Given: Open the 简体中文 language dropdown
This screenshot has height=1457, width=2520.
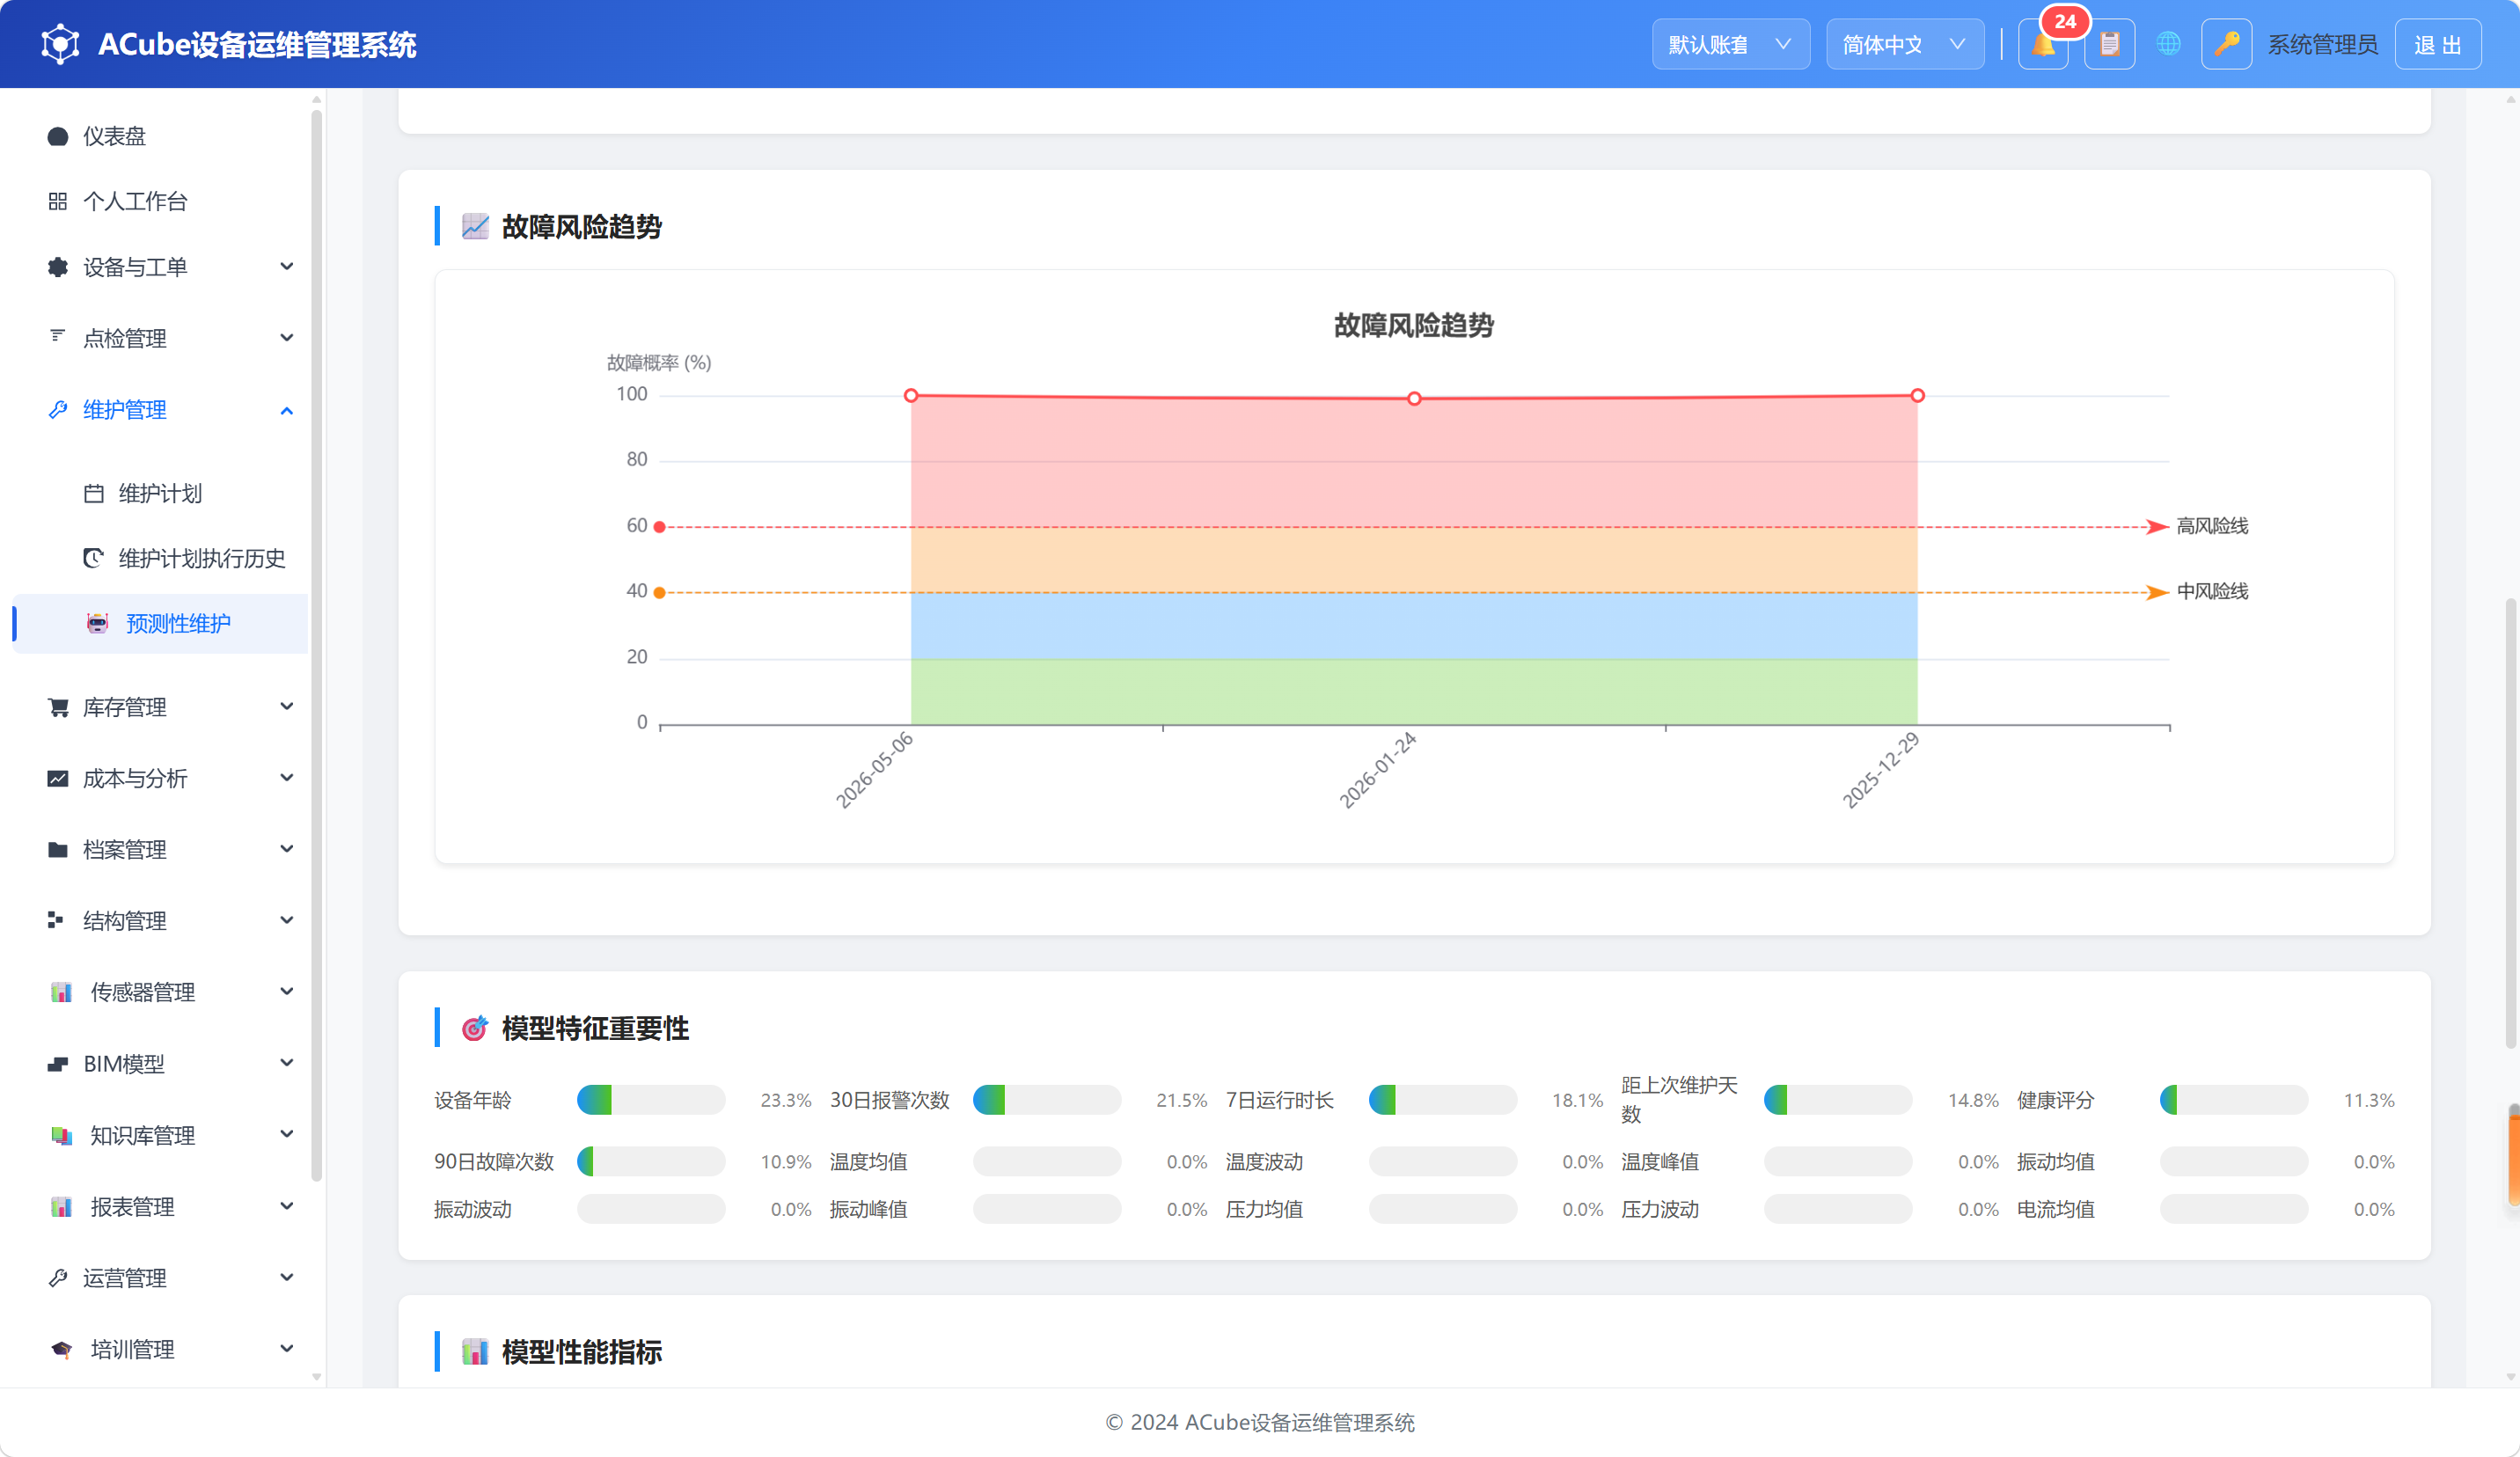Looking at the screenshot, I should pyautogui.click(x=1904, y=45).
